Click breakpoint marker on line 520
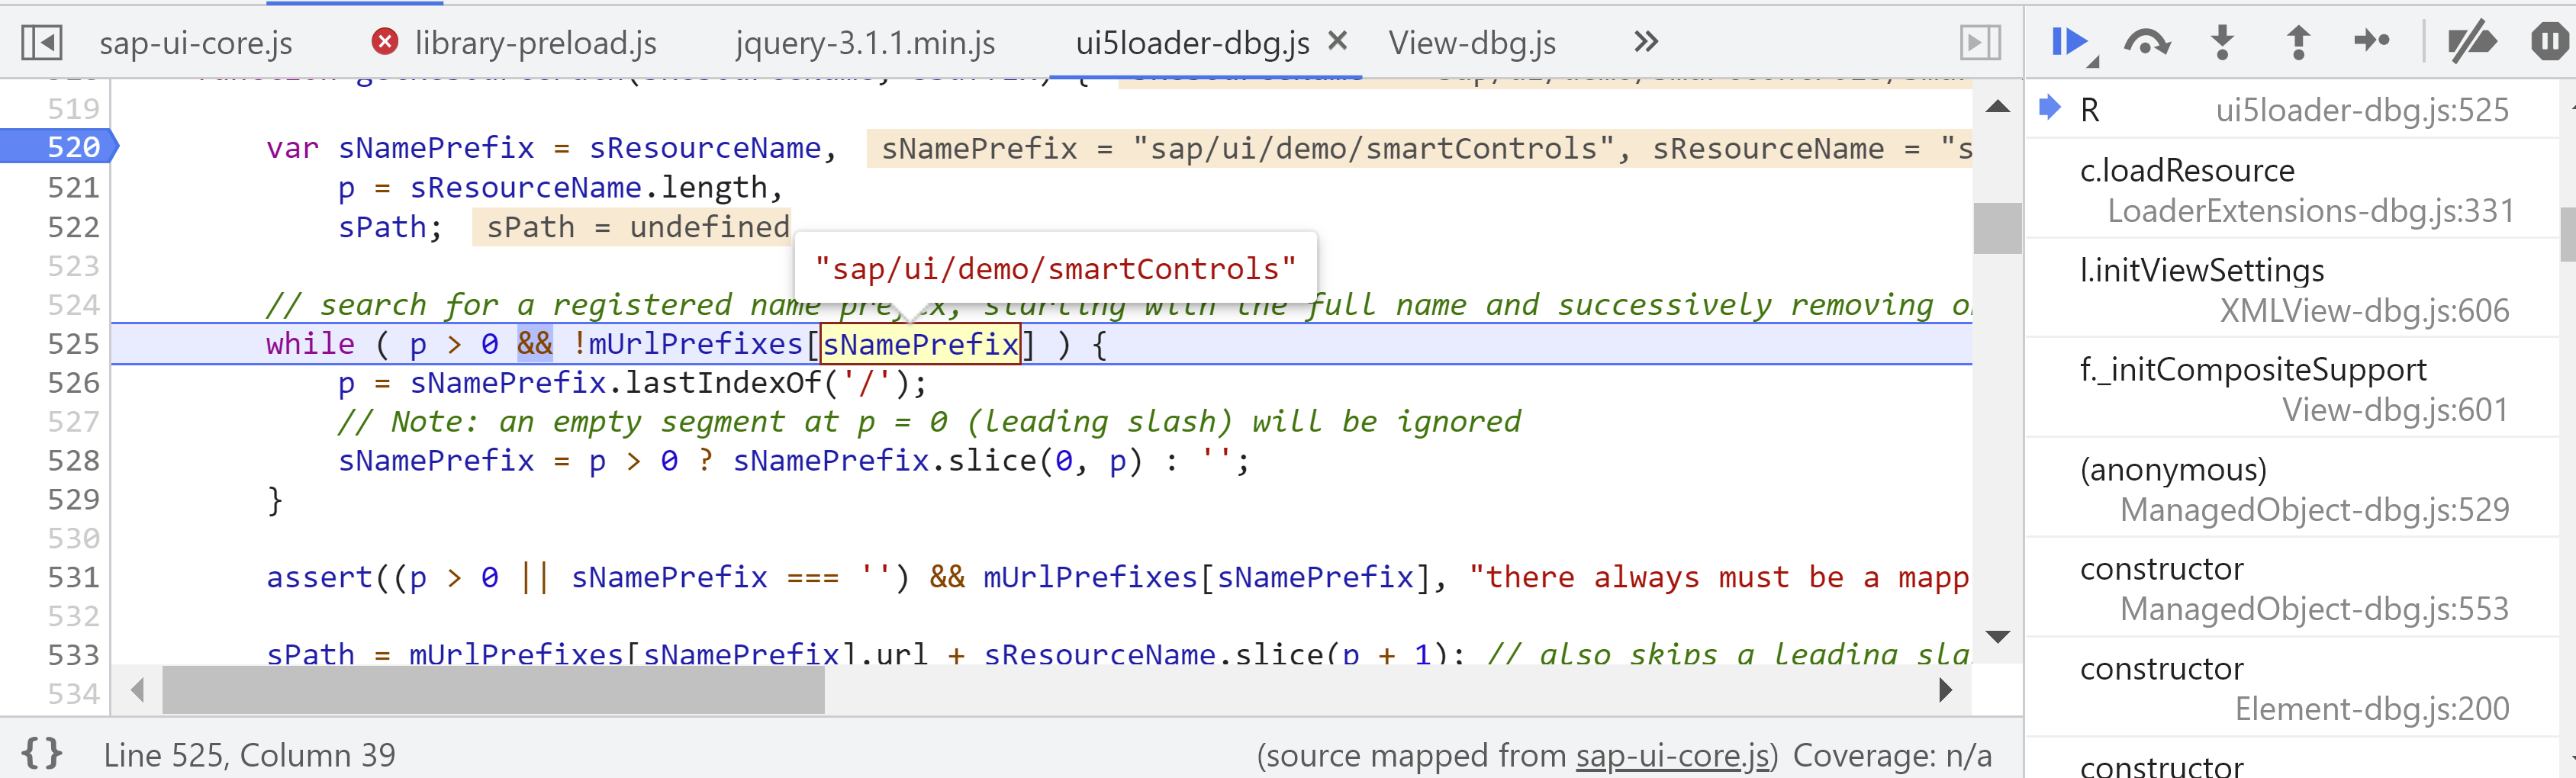 [x=59, y=147]
